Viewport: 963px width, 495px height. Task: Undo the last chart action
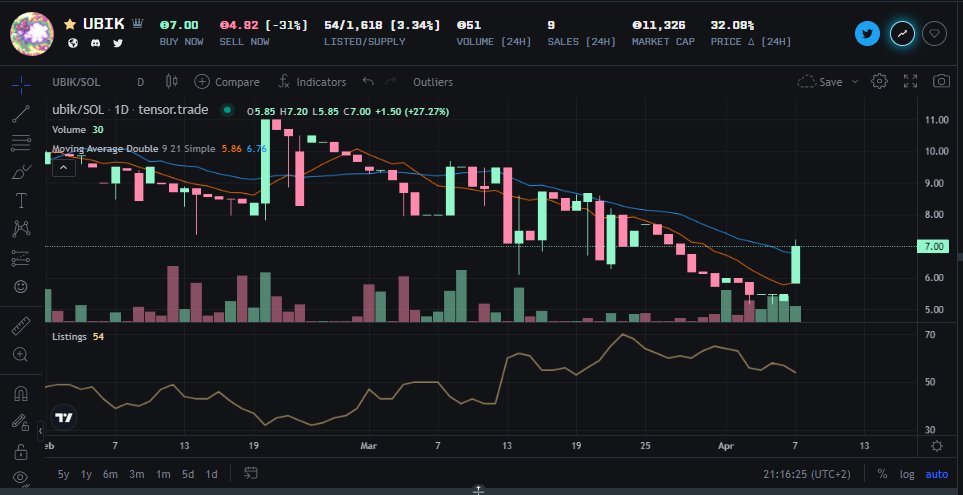[368, 82]
